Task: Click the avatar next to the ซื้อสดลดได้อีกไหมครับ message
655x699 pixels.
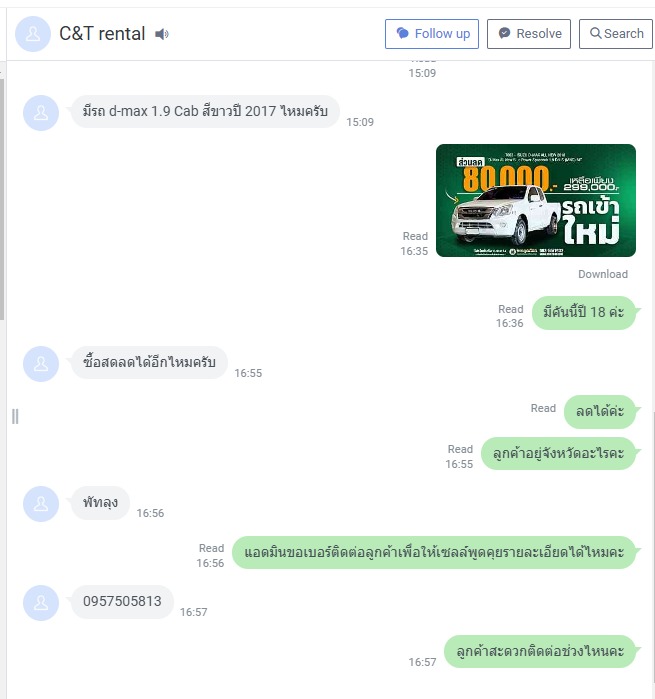Action: point(41,364)
